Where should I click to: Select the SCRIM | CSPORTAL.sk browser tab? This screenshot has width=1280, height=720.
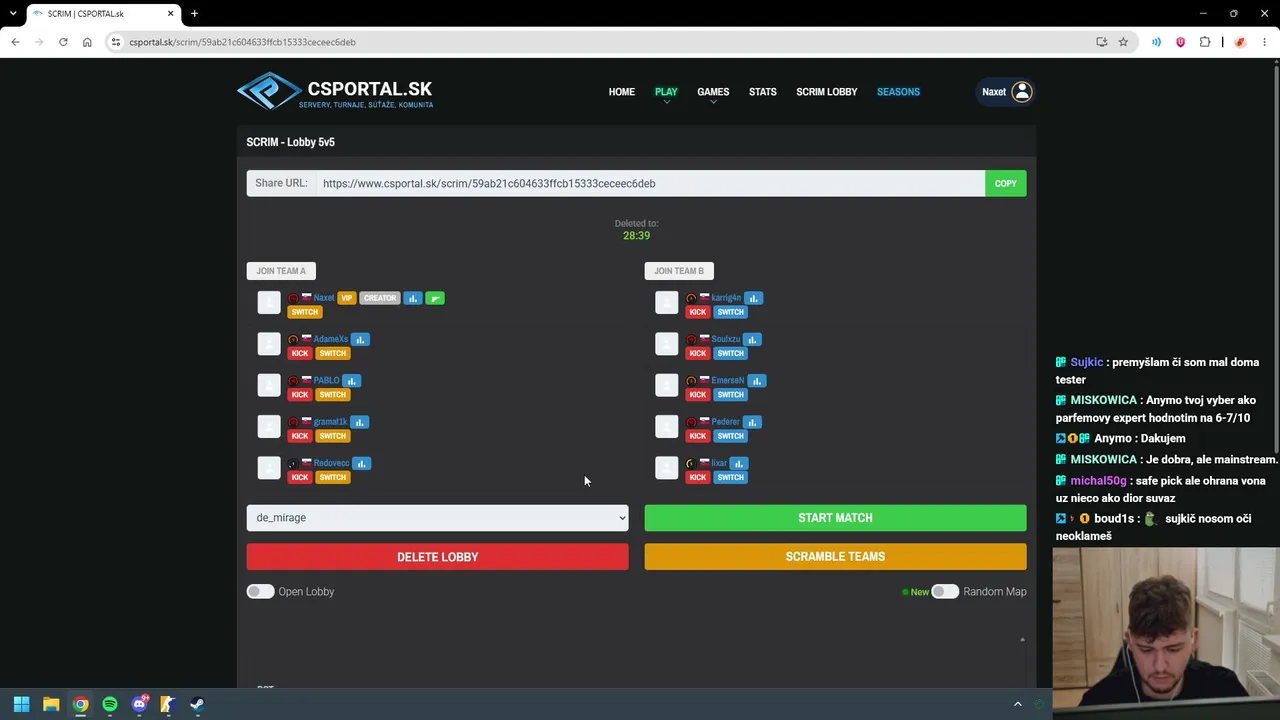pos(104,14)
